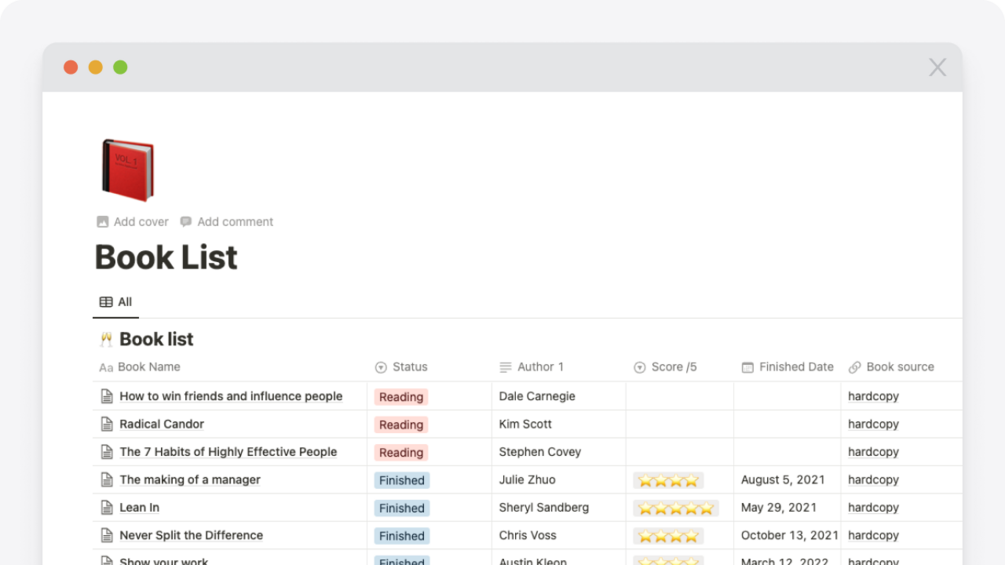Click the select icon in Score /5 header

tap(640, 367)
